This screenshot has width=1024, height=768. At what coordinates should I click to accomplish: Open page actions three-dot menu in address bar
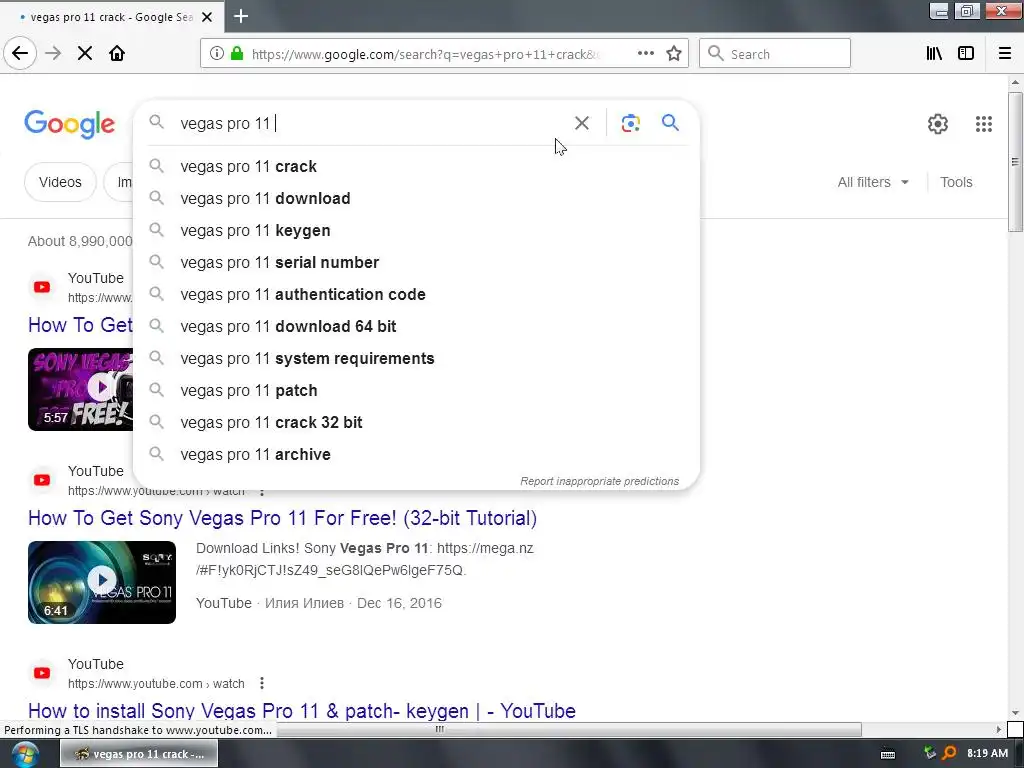pyautogui.click(x=645, y=54)
